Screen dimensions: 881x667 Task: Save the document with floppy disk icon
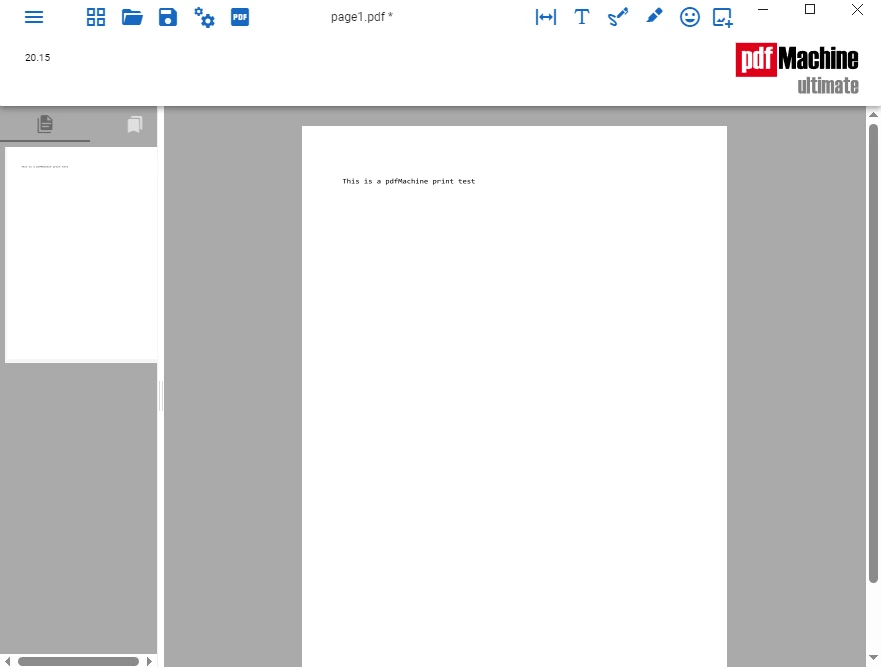(168, 17)
